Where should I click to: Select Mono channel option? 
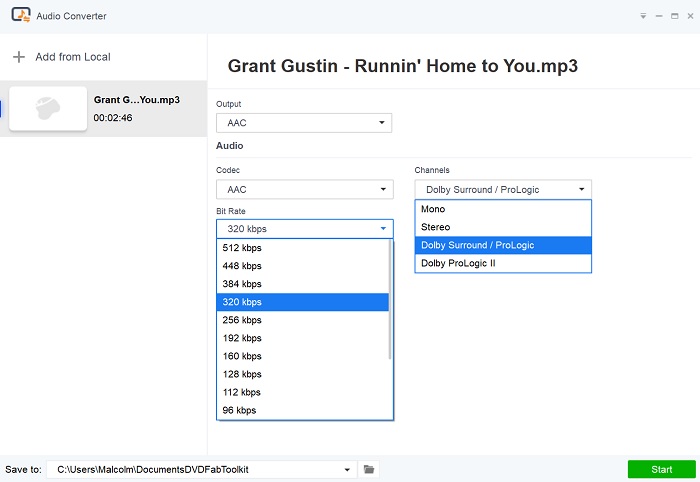503,209
